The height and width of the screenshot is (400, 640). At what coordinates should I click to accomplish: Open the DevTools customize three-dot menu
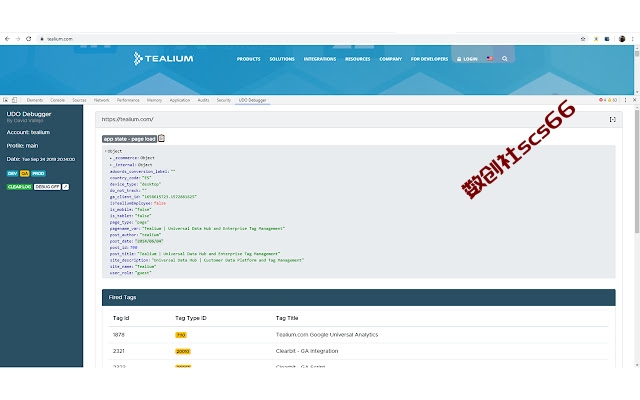coord(625,100)
